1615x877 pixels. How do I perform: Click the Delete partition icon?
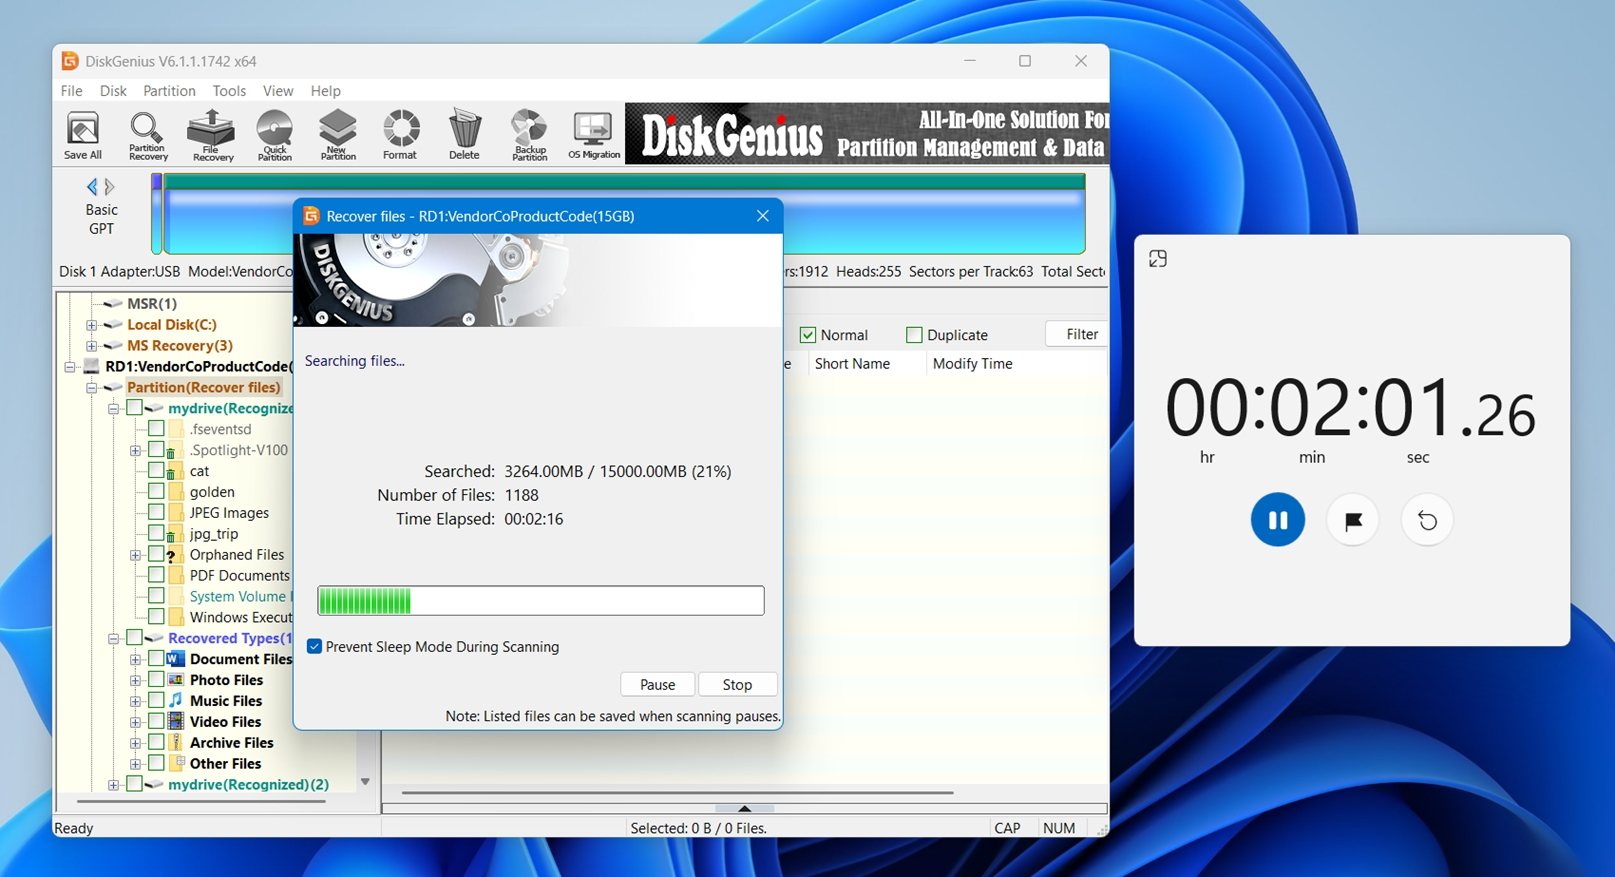[x=464, y=135]
